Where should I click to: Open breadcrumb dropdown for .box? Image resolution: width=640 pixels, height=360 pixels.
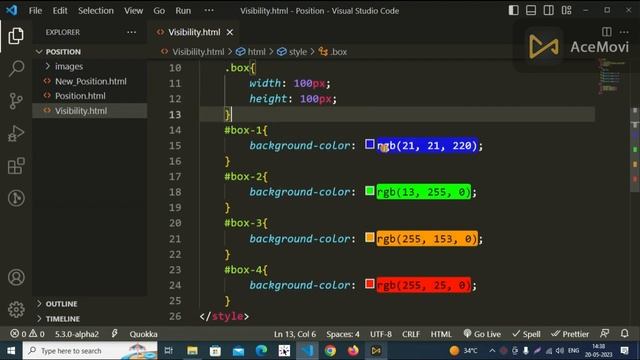tap(333, 52)
